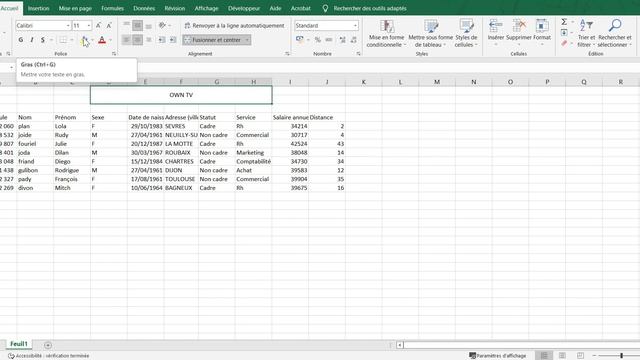Click the Clear eraser icon

(x=564, y=43)
